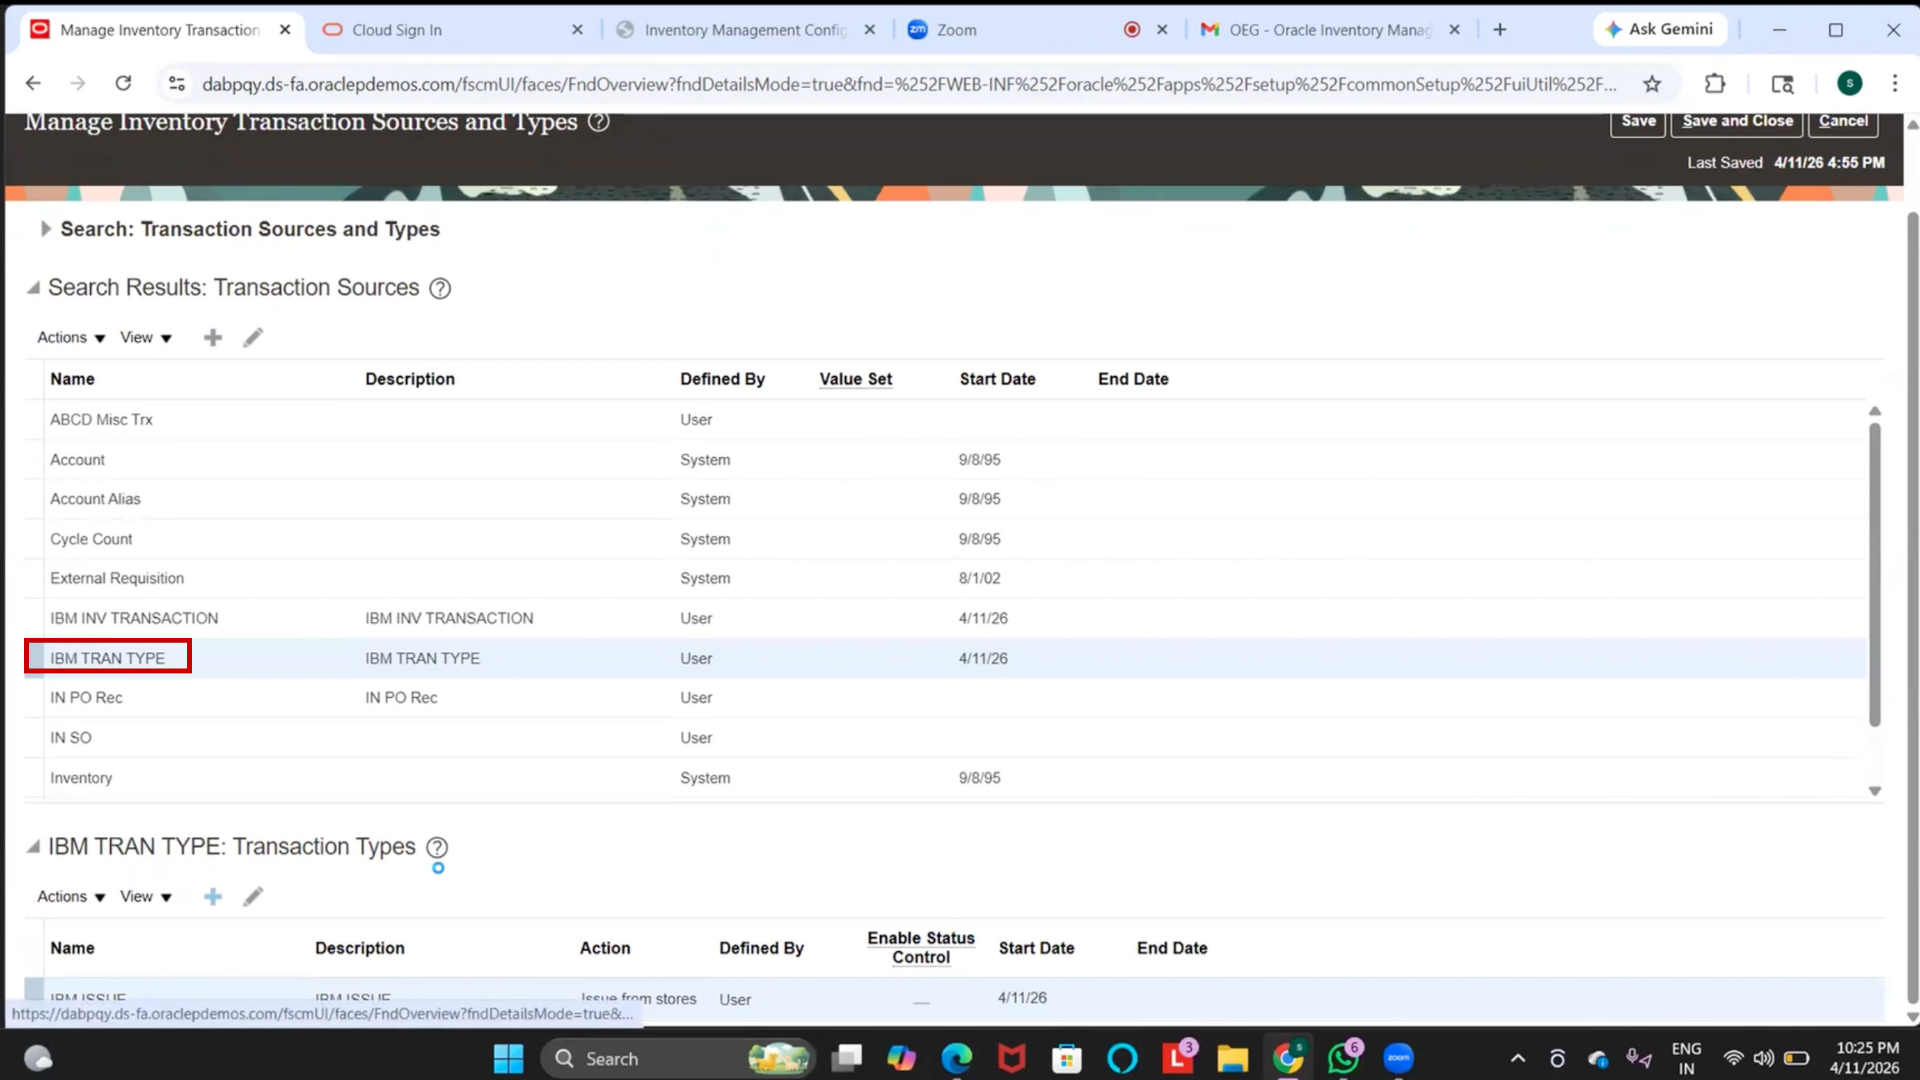Close the Cloud Sign In tab
This screenshot has width=1920, height=1080.
click(577, 30)
